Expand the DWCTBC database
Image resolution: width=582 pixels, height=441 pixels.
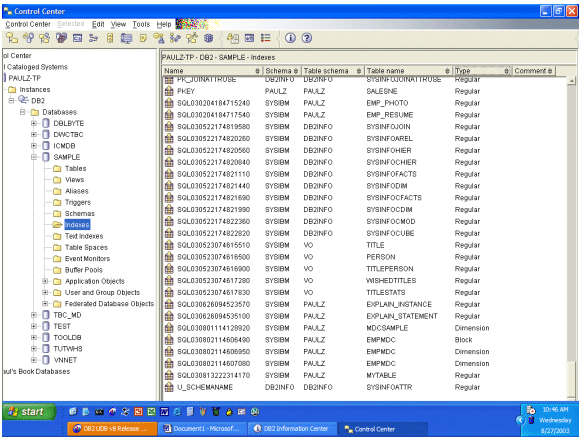(x=34, y=134)
